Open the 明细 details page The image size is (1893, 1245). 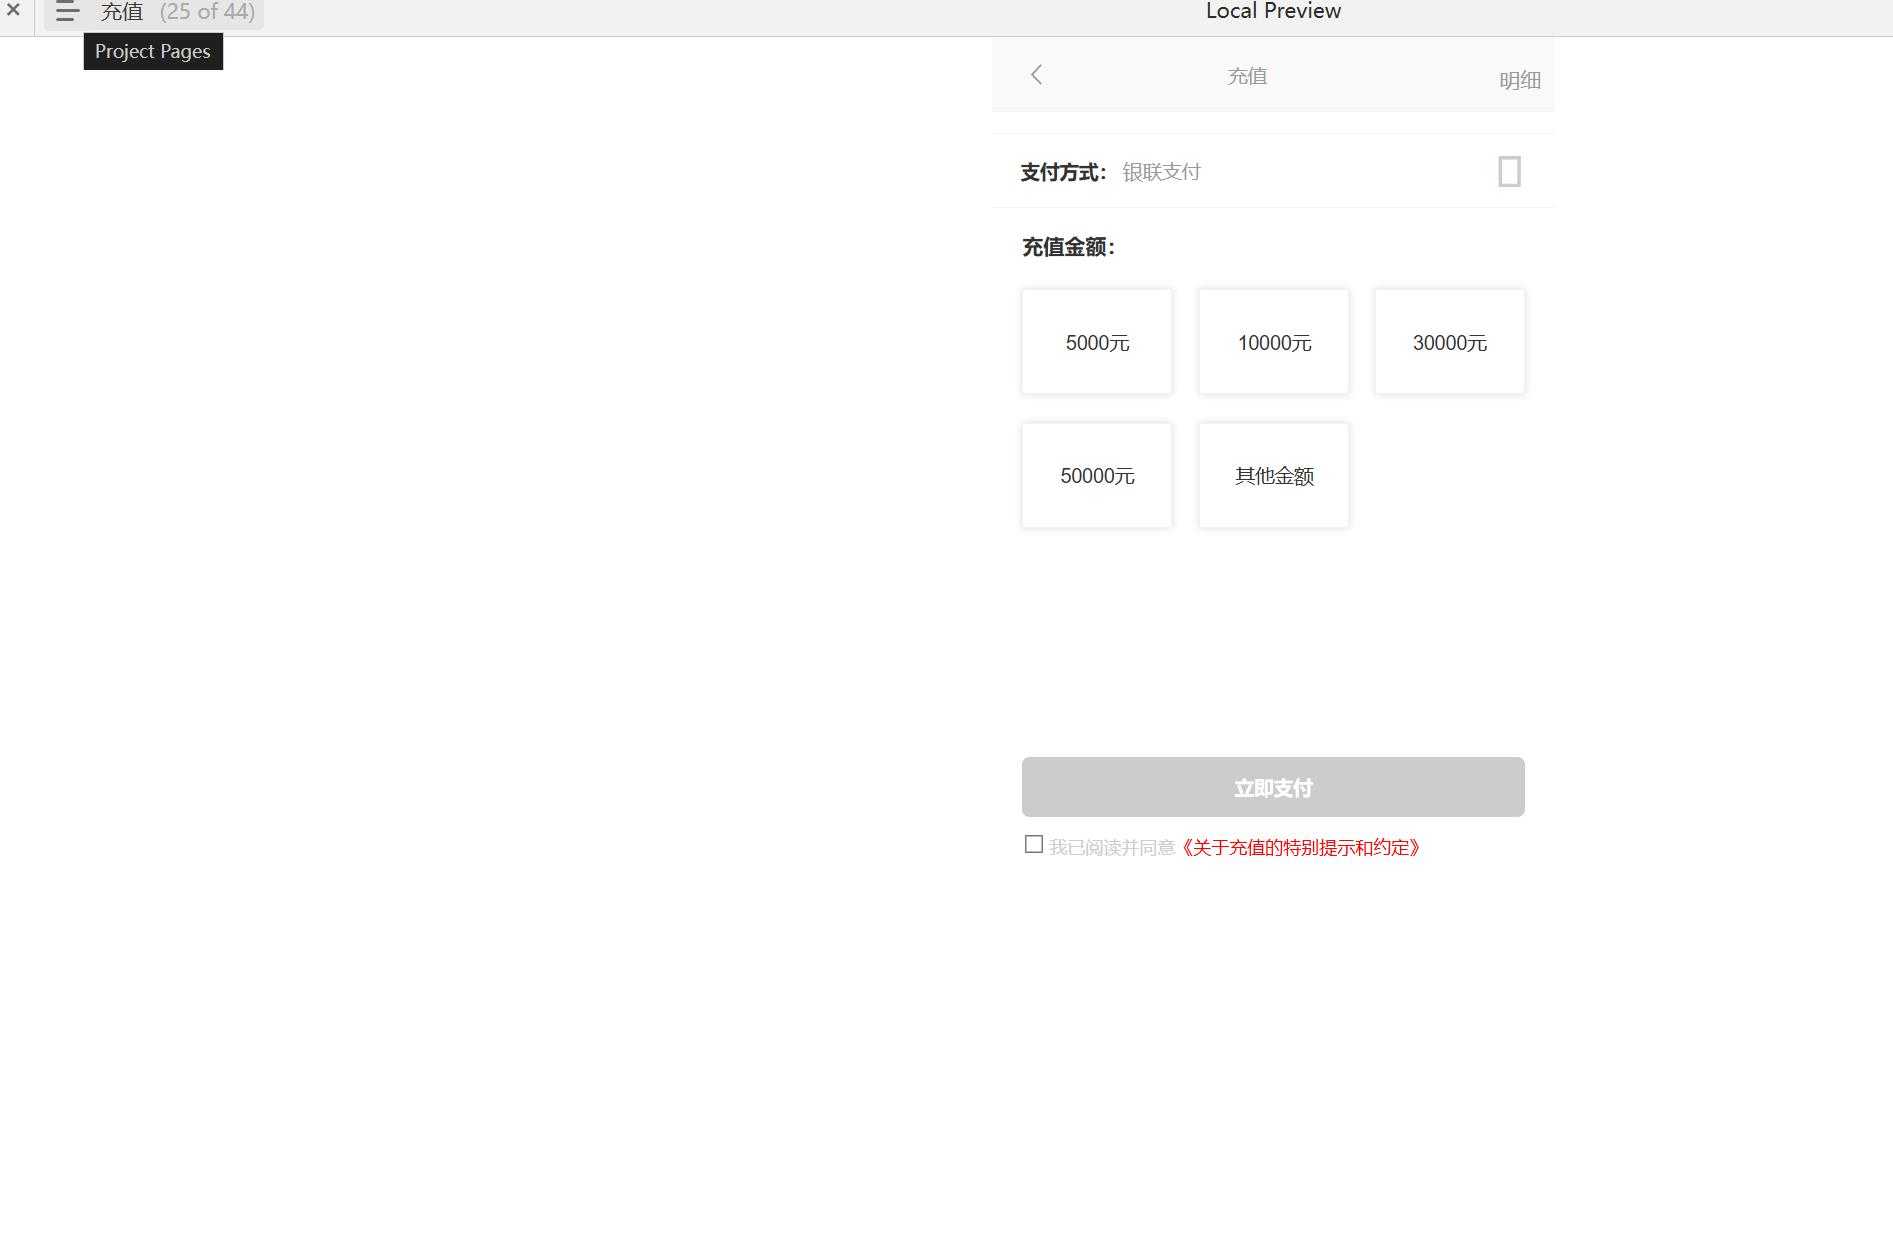pyautogui.click(x=1519, y=79)
